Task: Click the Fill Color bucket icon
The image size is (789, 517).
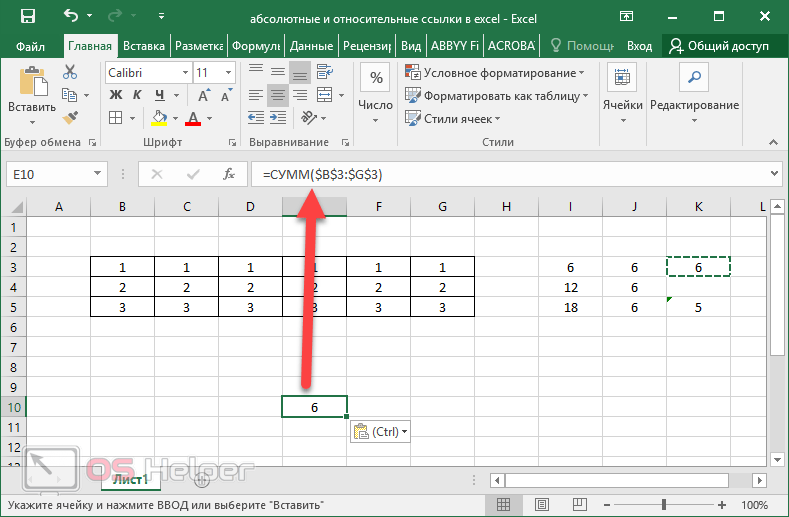Action: (x=159, y=118)
